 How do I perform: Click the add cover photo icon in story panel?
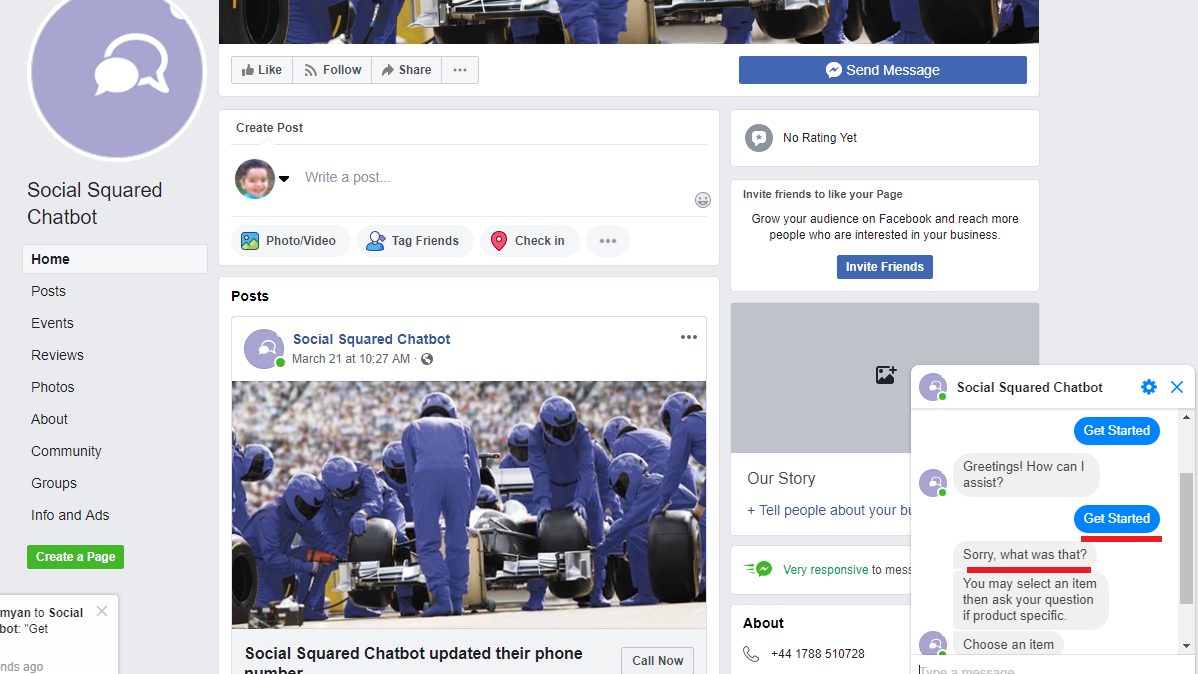point(885,375)
